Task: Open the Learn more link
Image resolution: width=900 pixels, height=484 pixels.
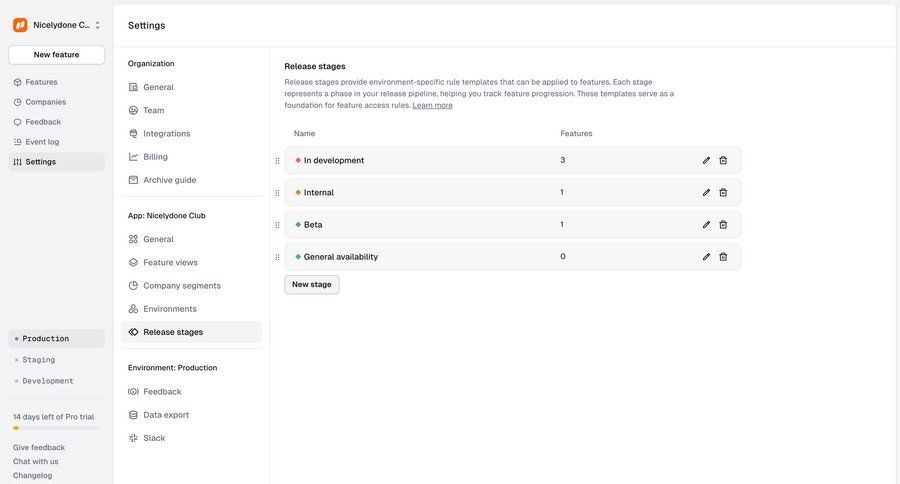Action: pos(432,106)
